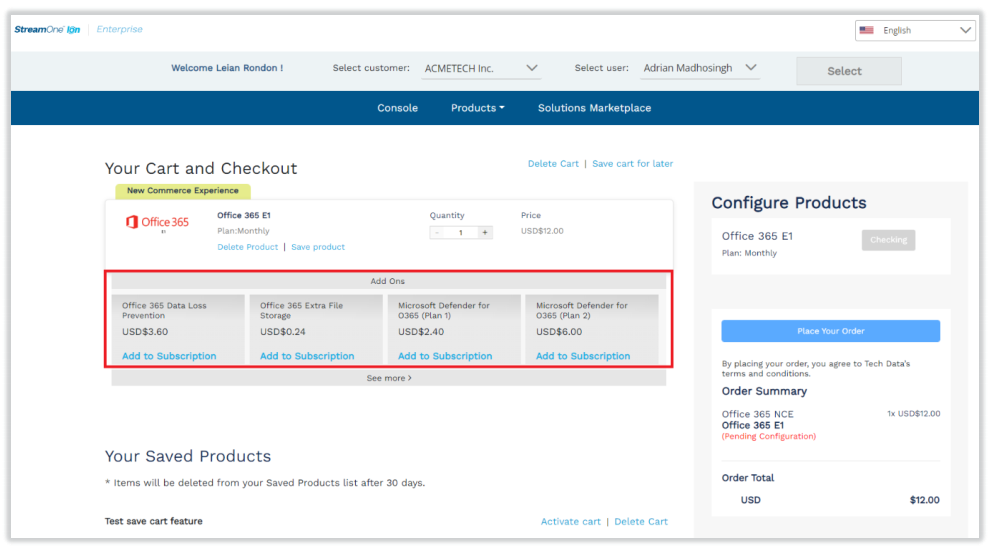Activate the saved cart
This screenshot has width=988, height=547.
click(570, 522)
